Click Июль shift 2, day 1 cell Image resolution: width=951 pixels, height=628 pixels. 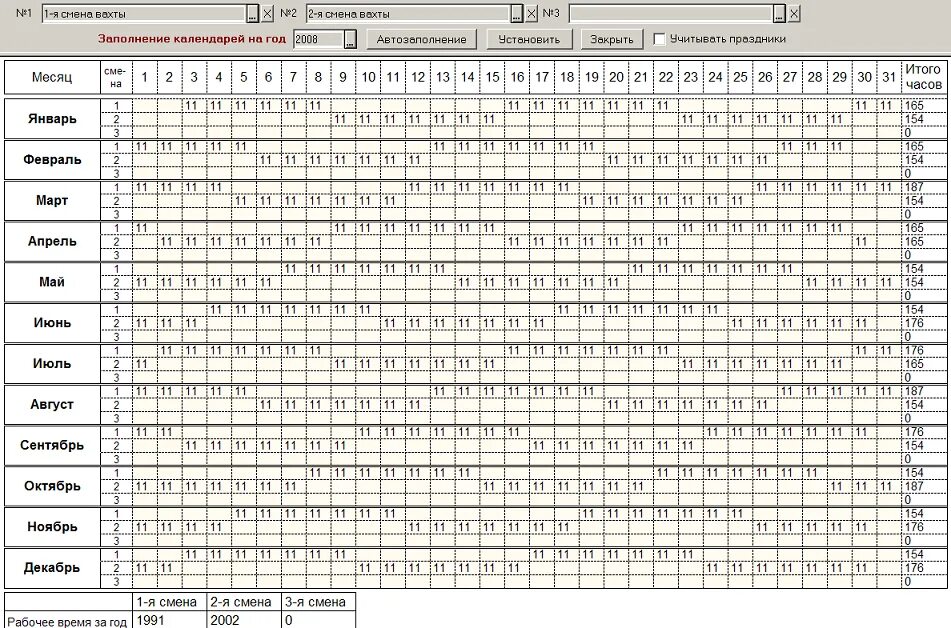tap(144, 364)
